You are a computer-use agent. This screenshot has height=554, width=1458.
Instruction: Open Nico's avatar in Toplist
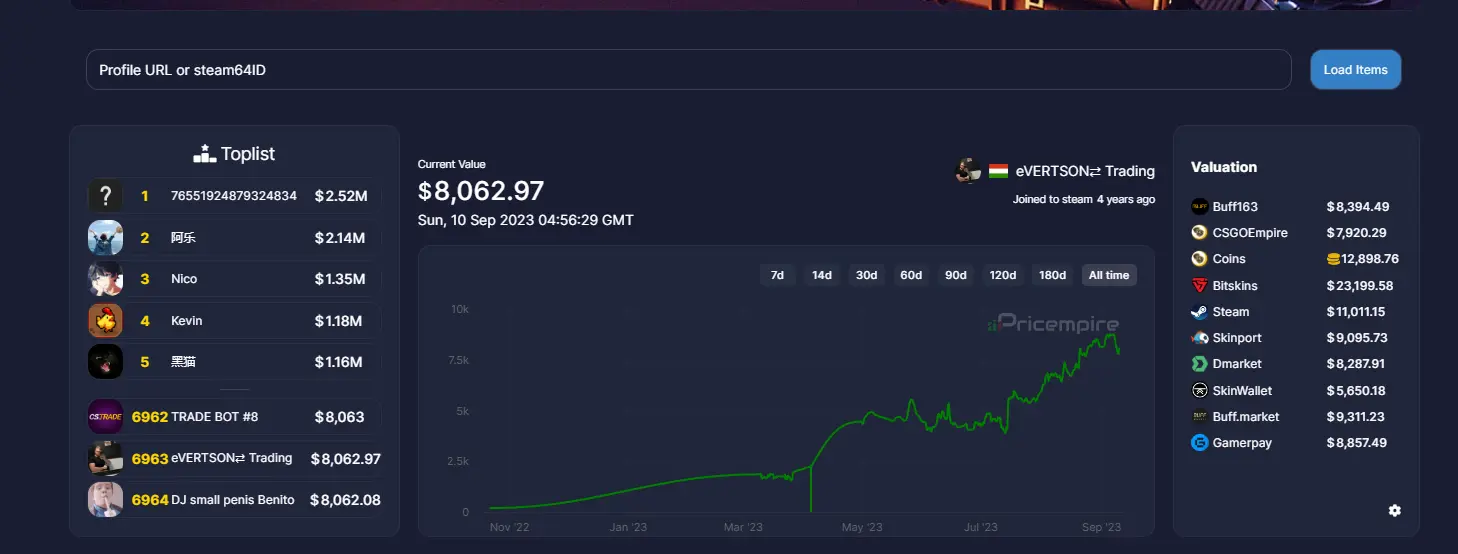[x=105, y=279]
